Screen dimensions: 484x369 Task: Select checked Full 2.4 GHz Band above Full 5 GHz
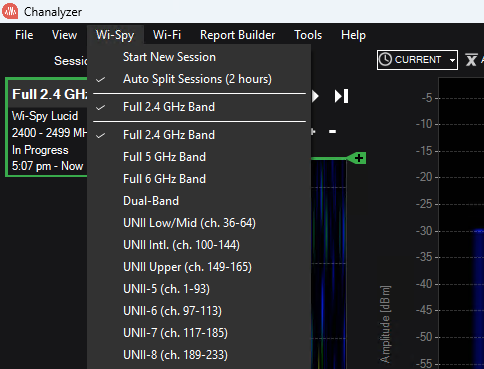click(199, 135)
